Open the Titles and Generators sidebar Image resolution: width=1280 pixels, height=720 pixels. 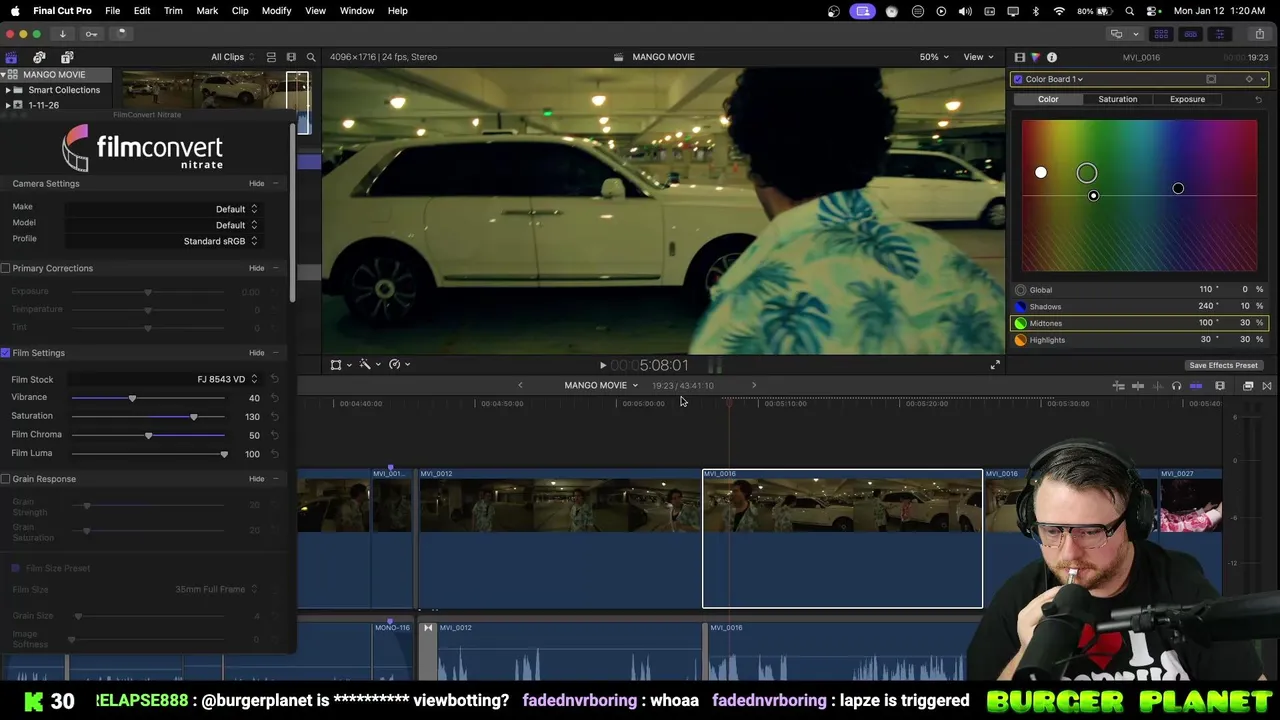coord(67,57)
